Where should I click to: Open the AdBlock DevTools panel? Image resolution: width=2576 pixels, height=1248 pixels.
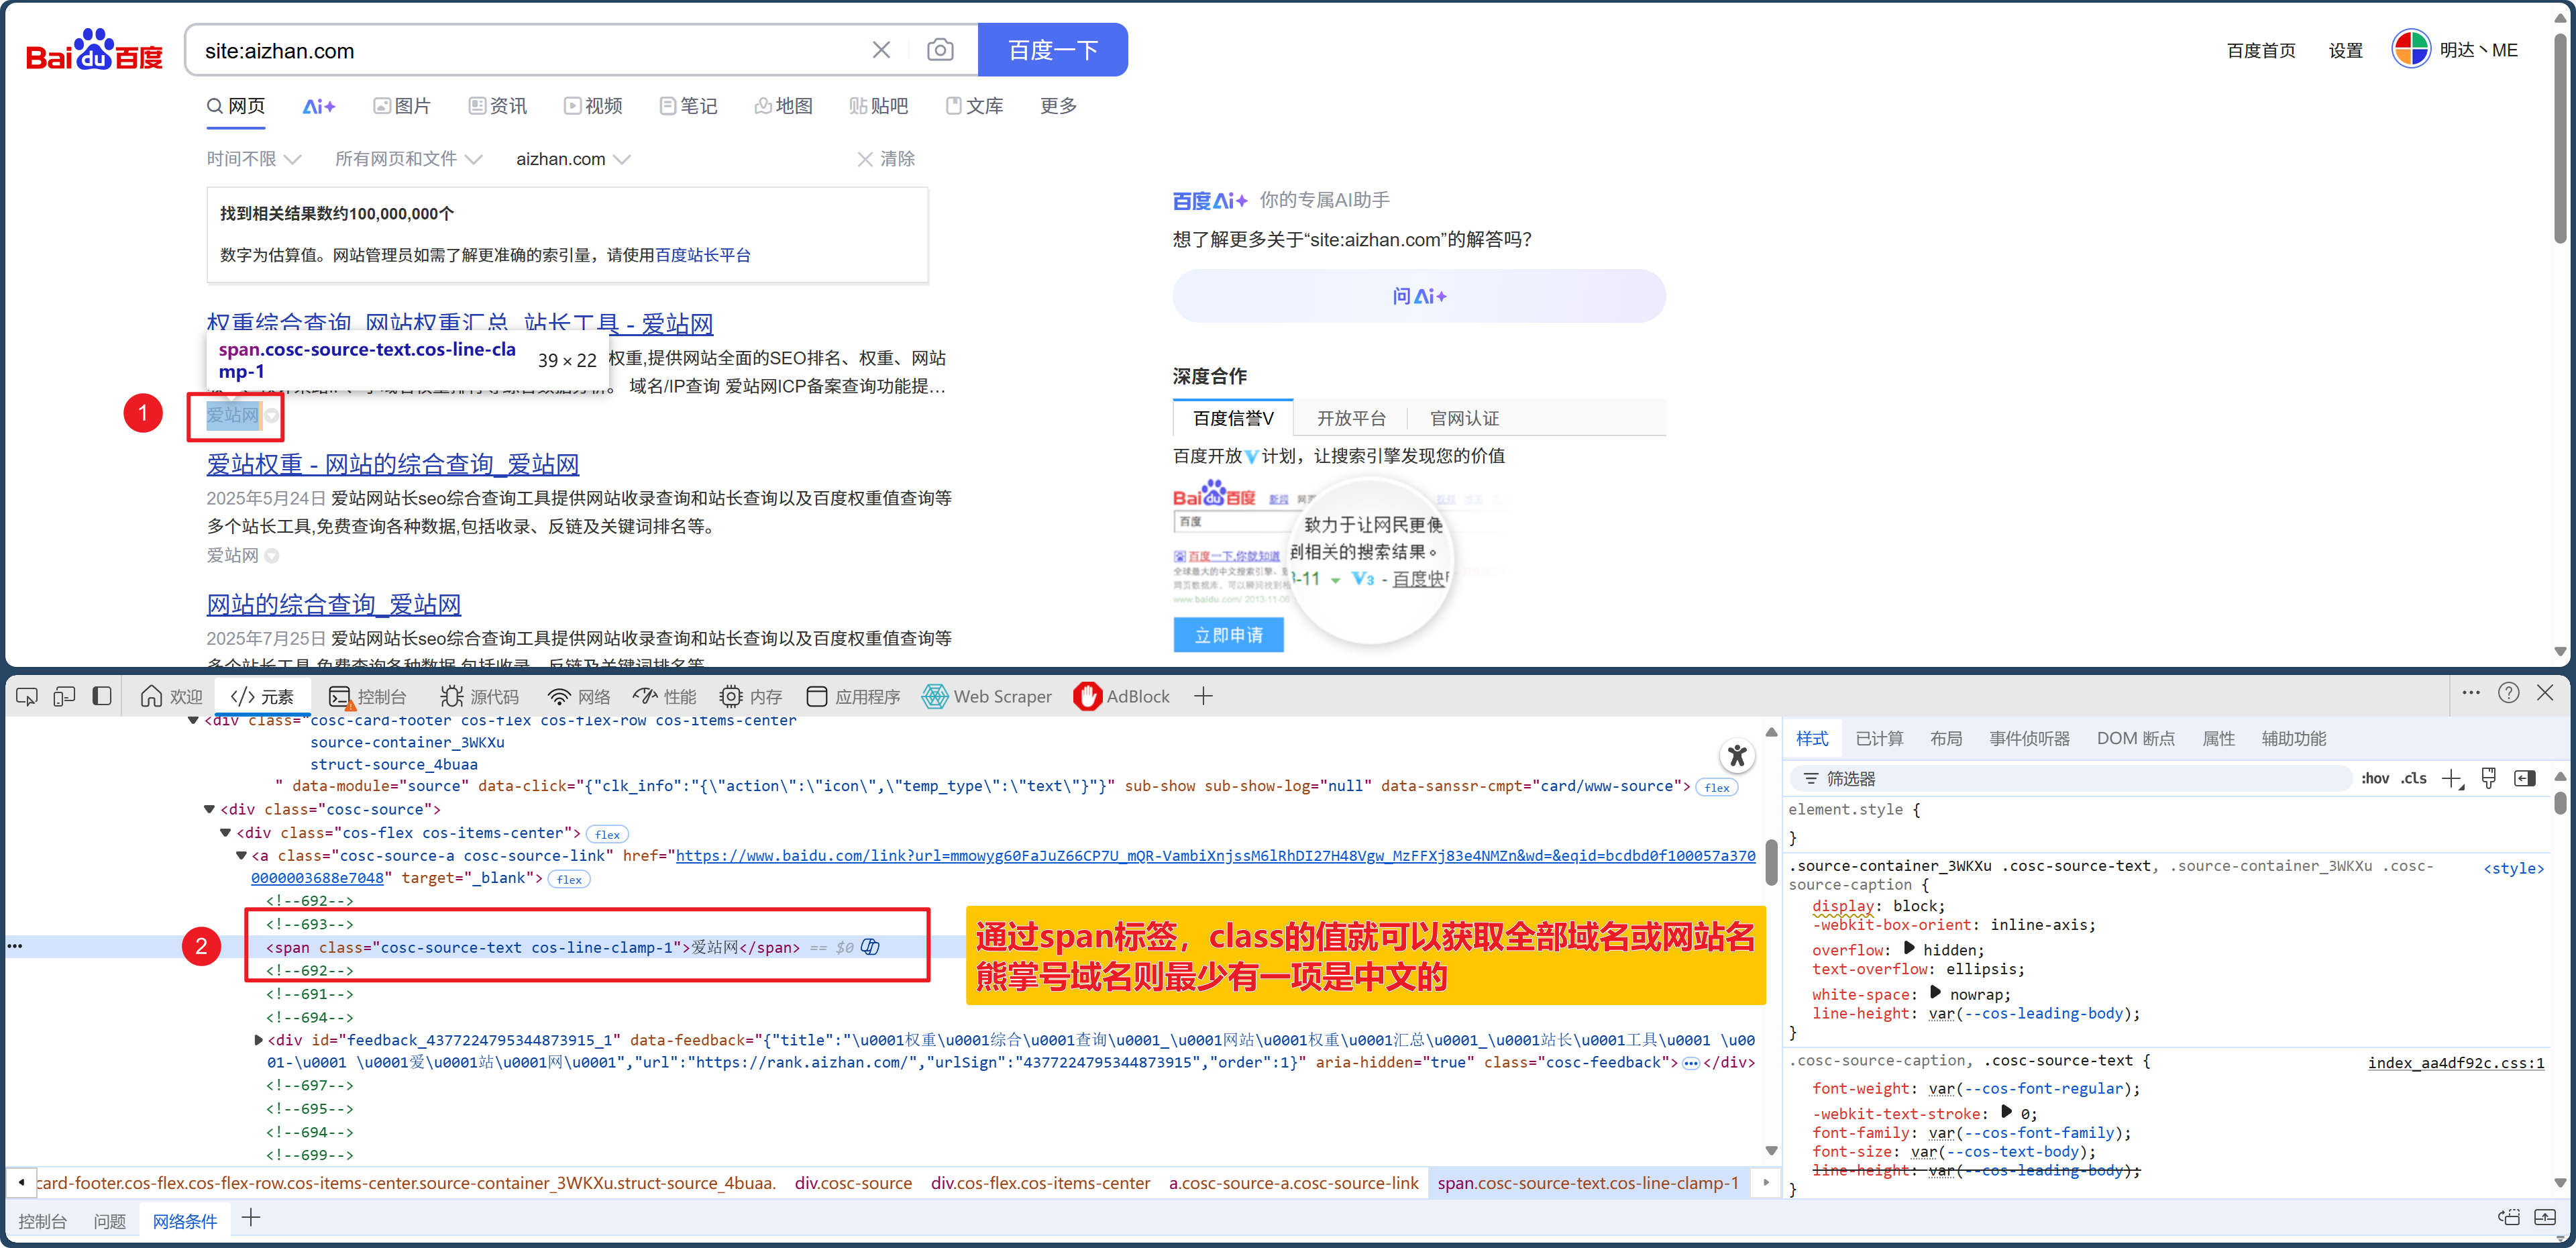click(x=1121, y=696)
